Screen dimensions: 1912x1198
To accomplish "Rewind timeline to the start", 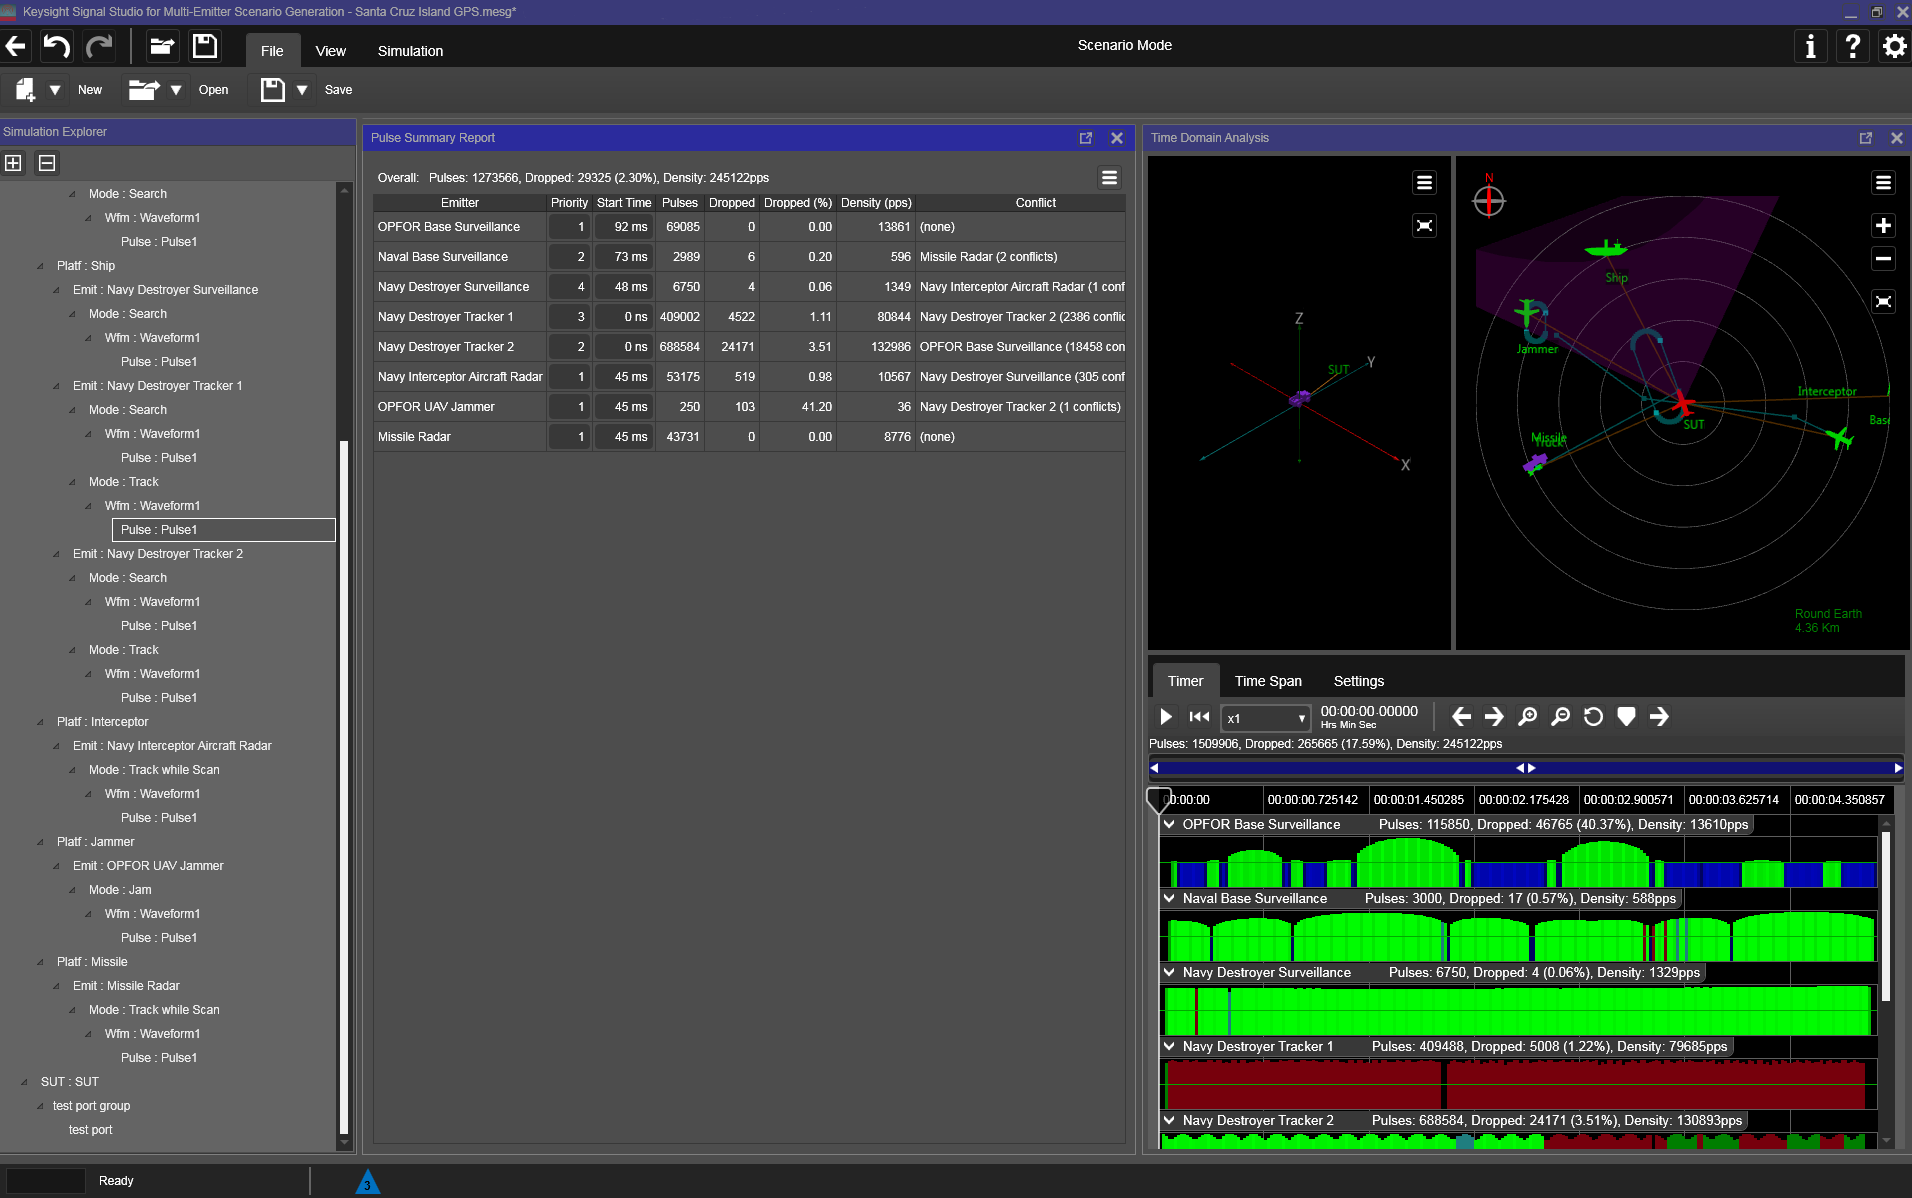I will 1199,717.
